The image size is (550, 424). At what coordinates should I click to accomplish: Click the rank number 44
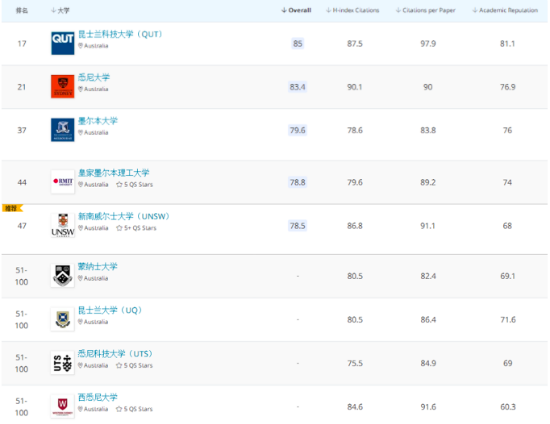(x=22, y=182)
